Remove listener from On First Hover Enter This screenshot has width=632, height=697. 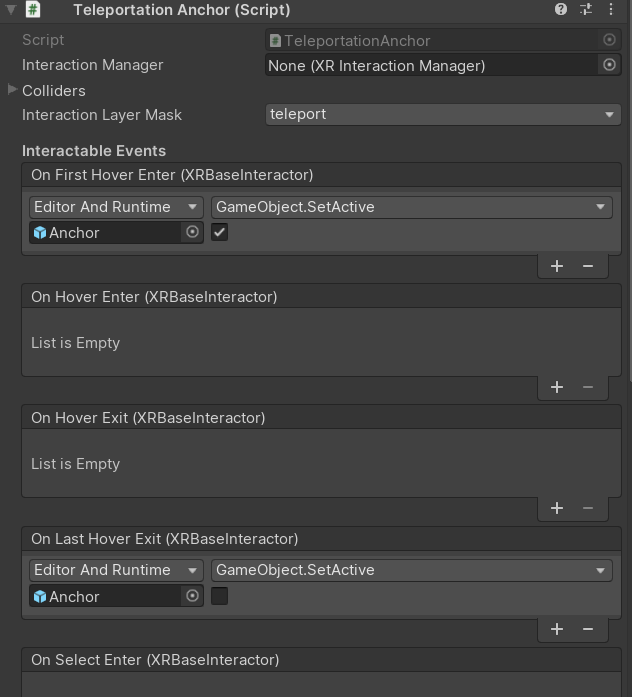click(588, 266)
